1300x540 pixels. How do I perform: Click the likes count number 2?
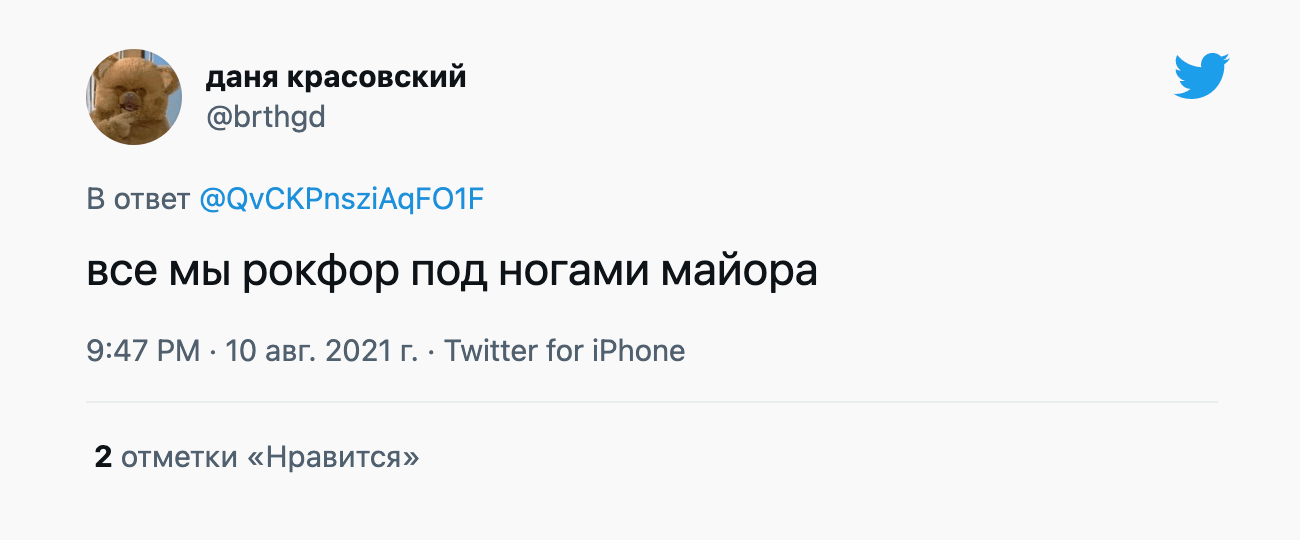(x=103, y=458)
